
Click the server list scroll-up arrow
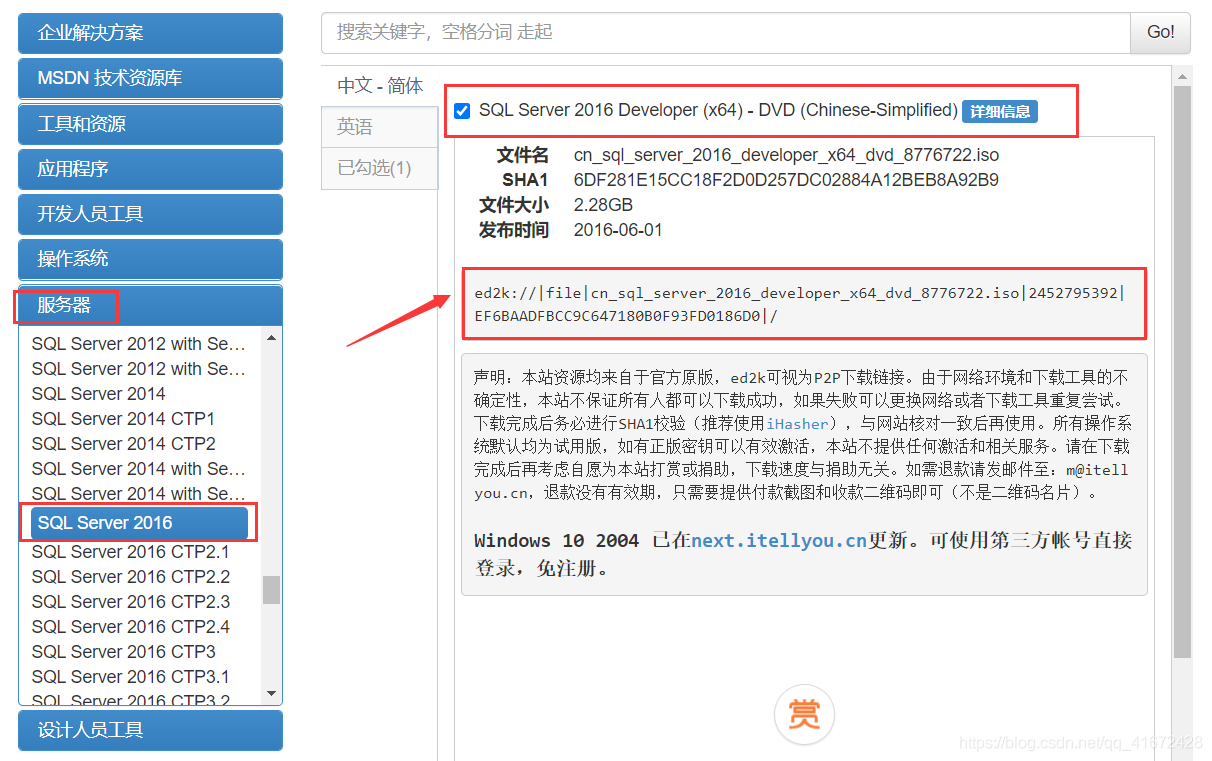coord(271,338)
